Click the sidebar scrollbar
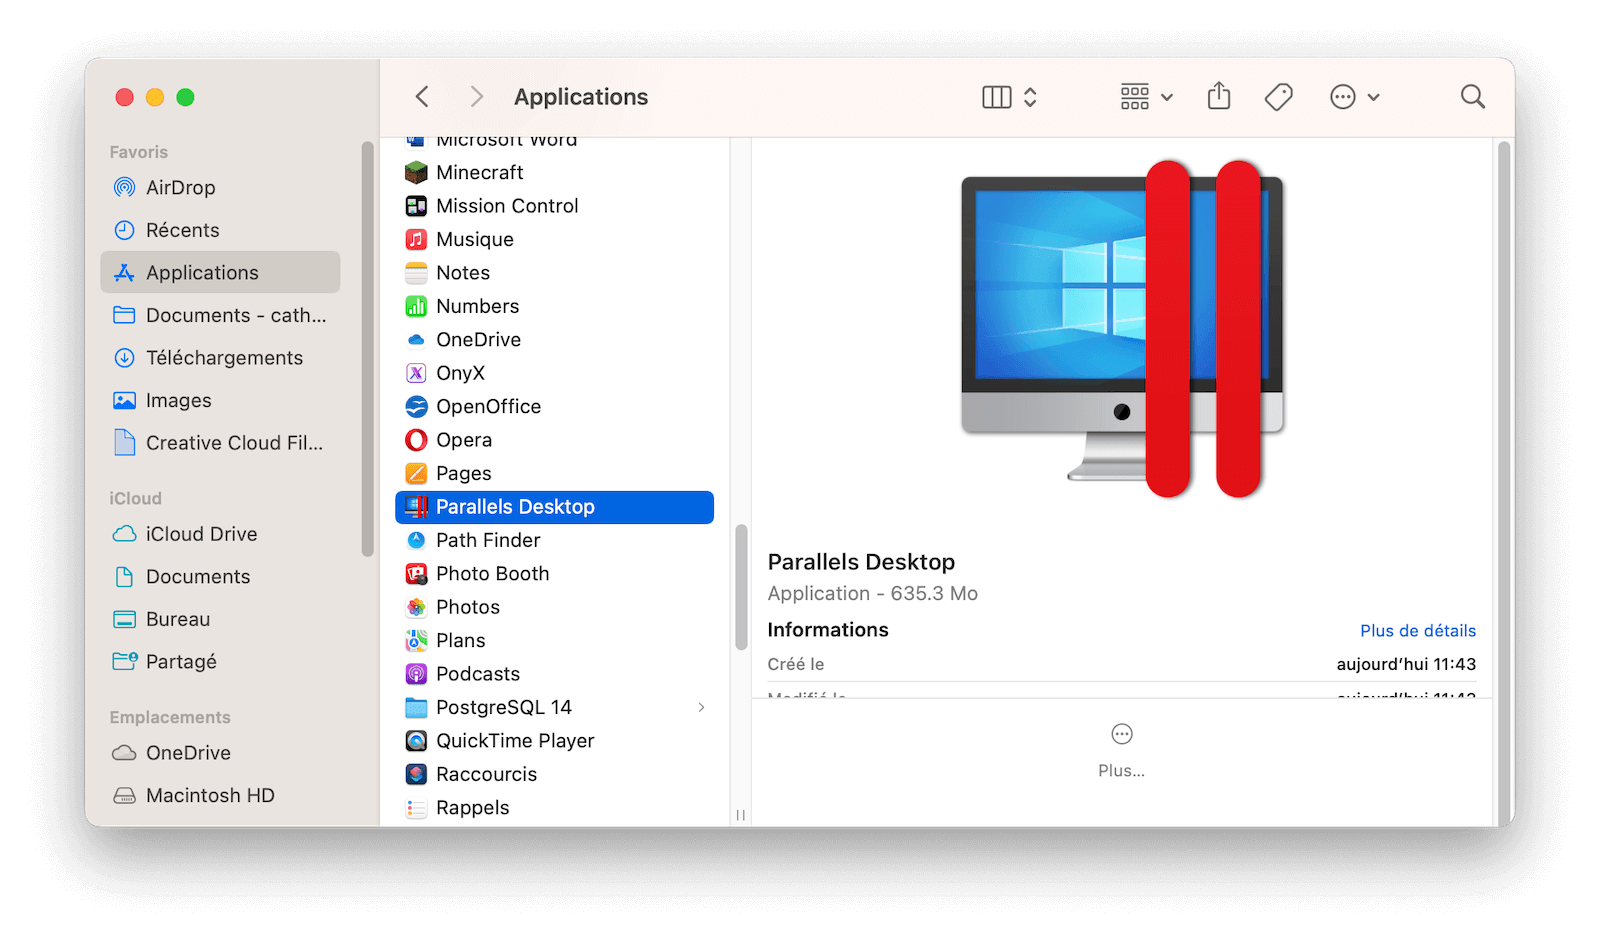Viewport: 1600px width, 939px height. (x=367, y=349)
